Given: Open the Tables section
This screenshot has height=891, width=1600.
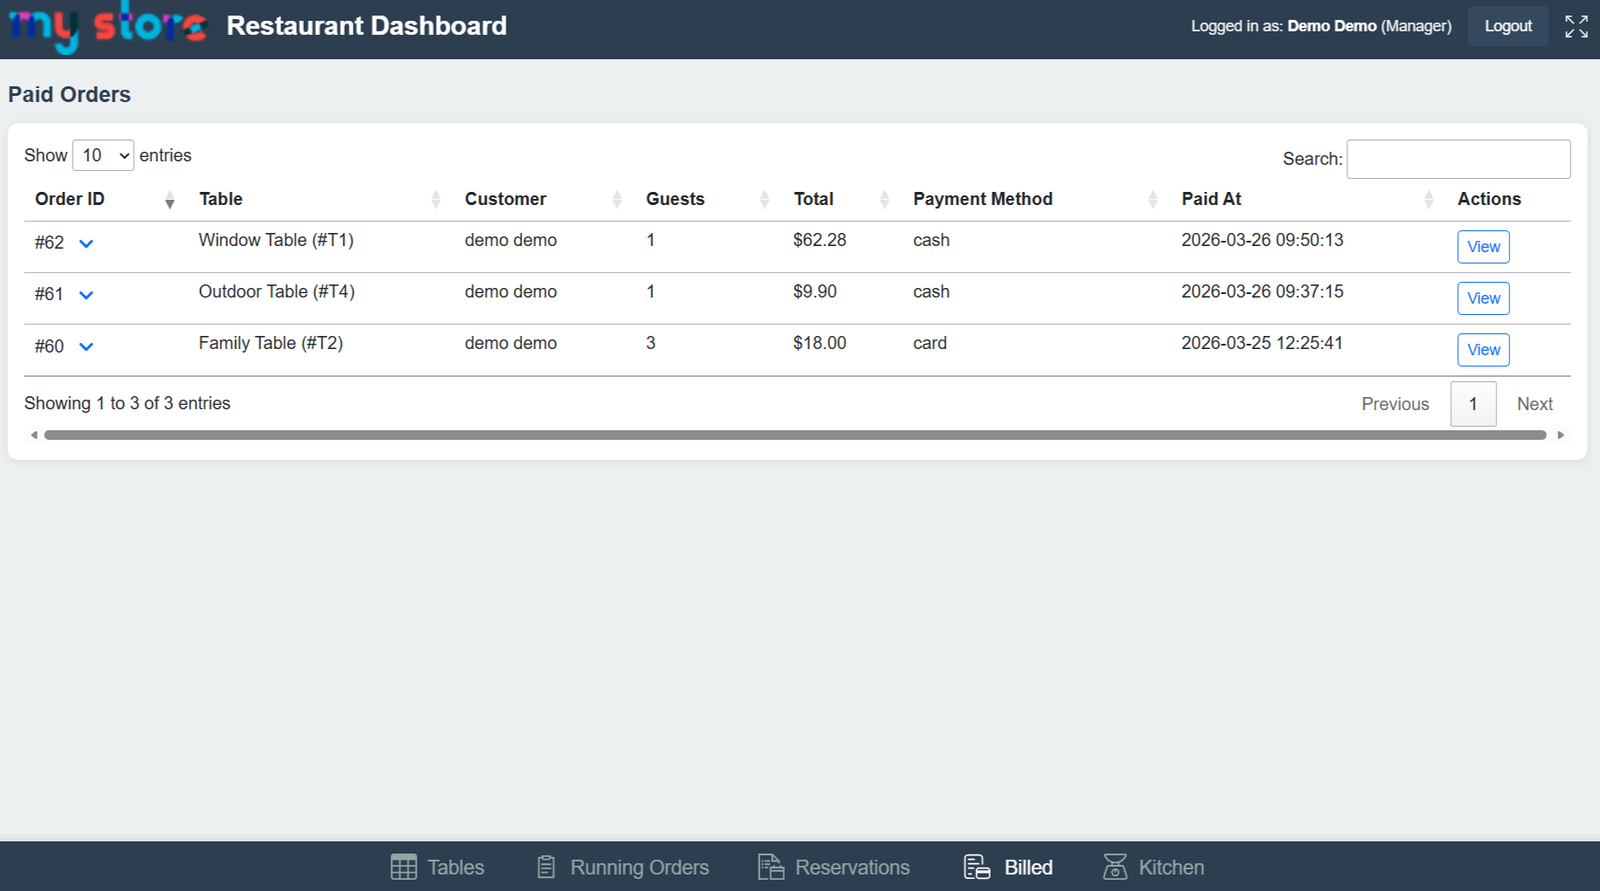Looking at the screenshot, I should pos(437,867).
